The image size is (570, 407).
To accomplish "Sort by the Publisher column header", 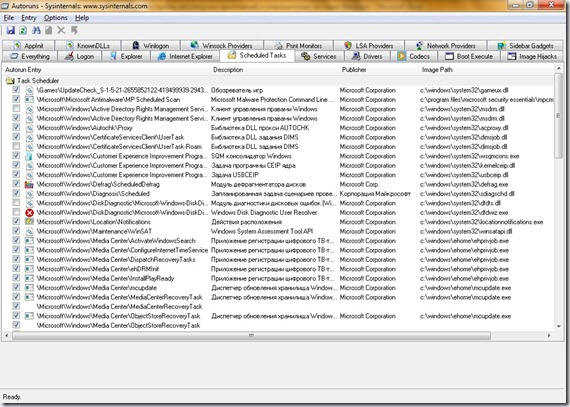I will [x=379, y=70].
